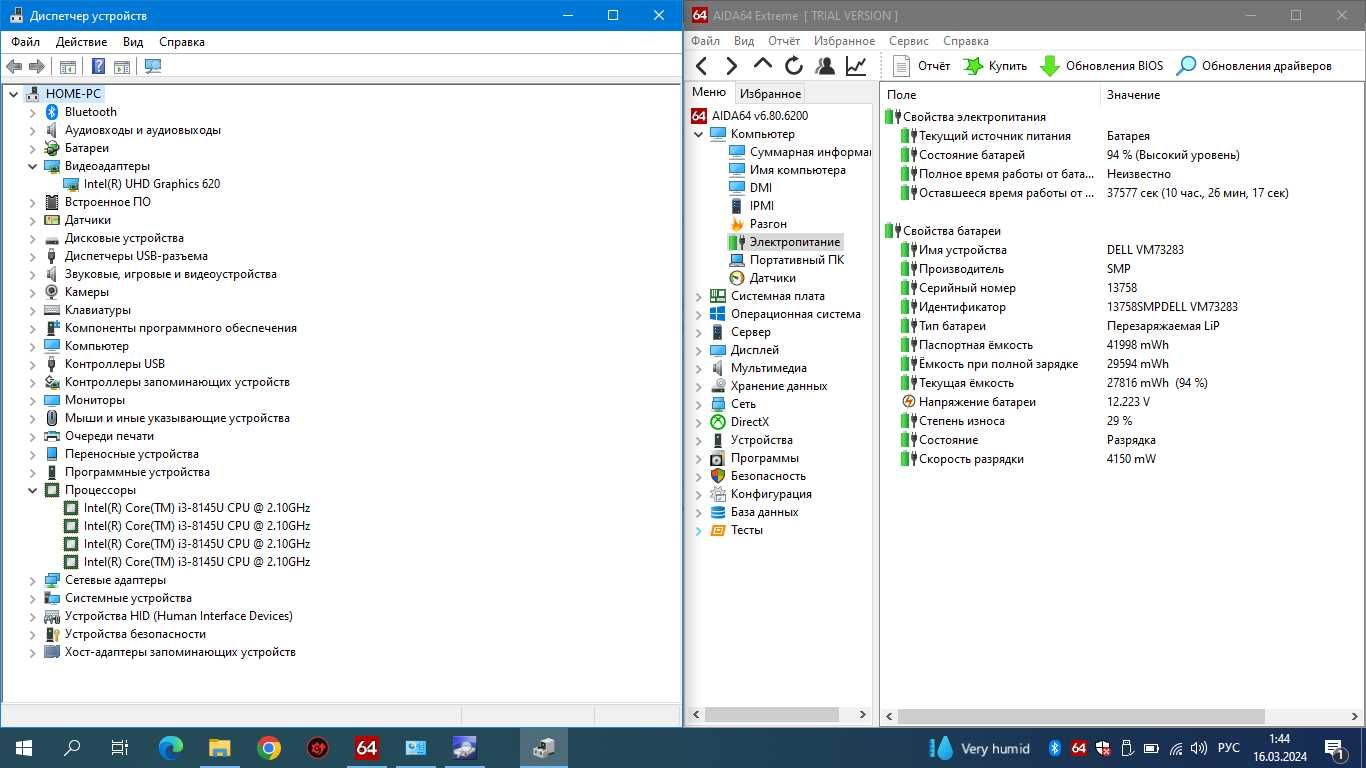
Task: Open Сервис menu in AIDA64
Action: pyautogui.click(x=908, y=41)
